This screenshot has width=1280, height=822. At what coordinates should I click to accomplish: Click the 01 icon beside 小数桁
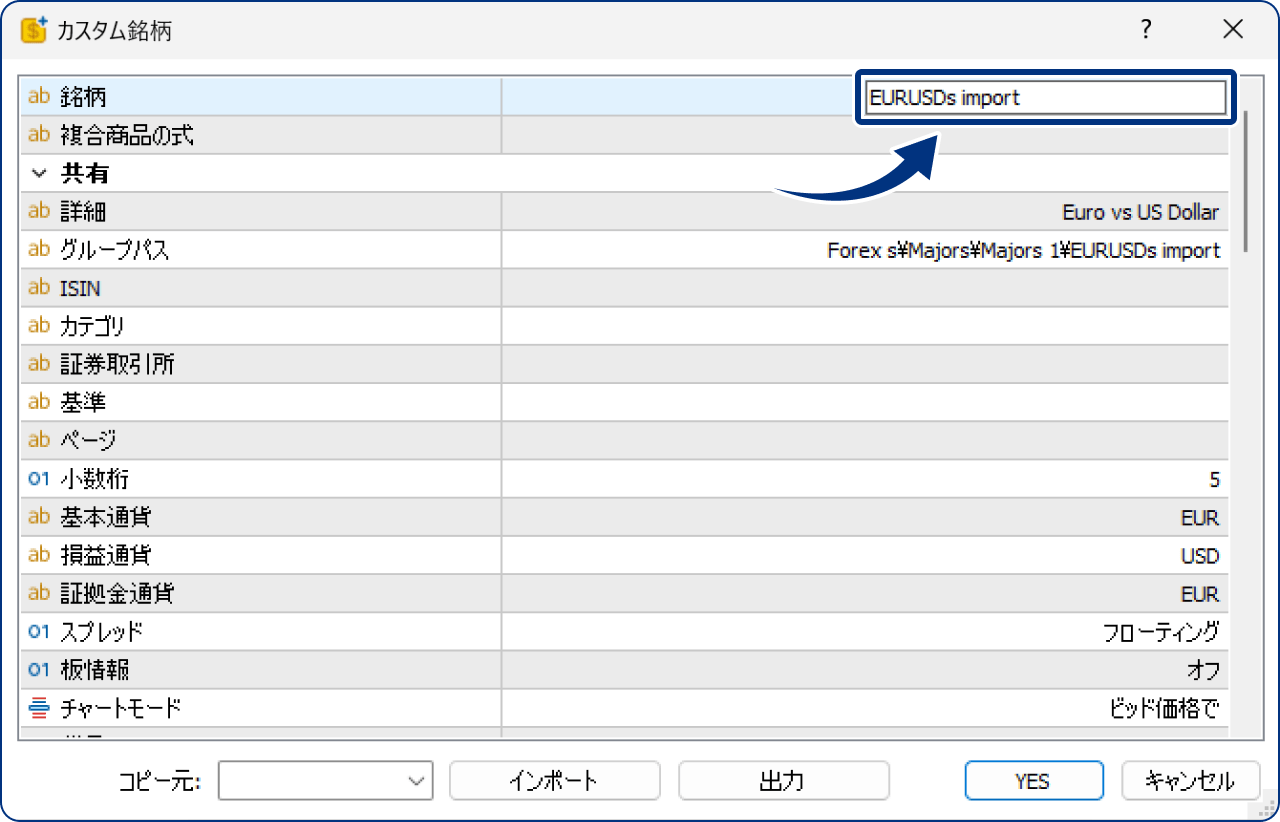pyautogui.click(x=39, y=479)
